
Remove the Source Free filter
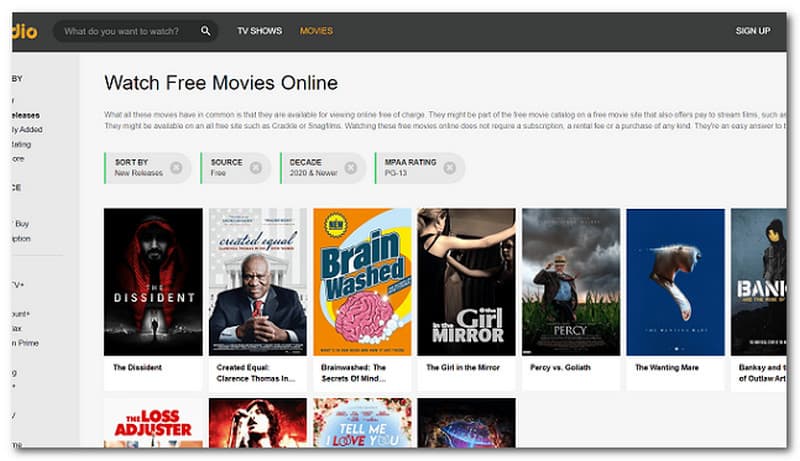tap(256, 167)
